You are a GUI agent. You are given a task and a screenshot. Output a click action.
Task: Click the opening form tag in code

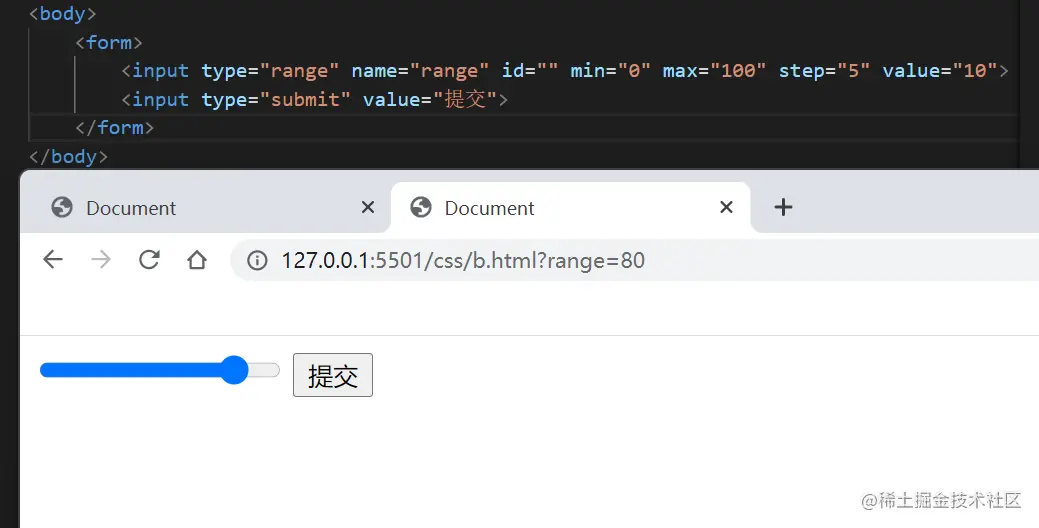point(109,42)
